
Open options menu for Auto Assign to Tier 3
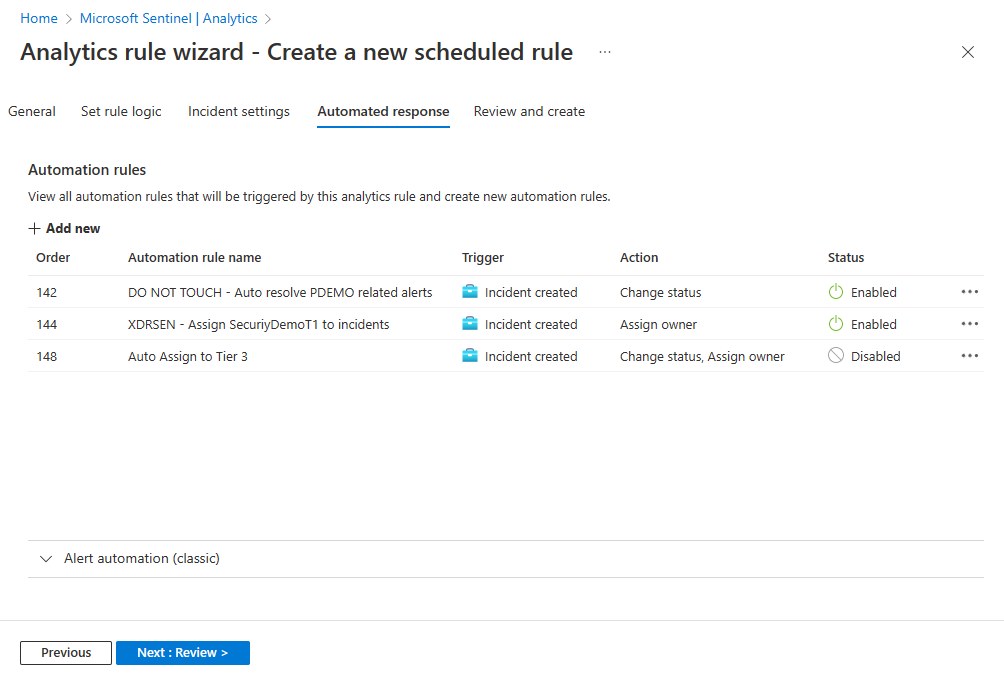(x=969, y=356)
